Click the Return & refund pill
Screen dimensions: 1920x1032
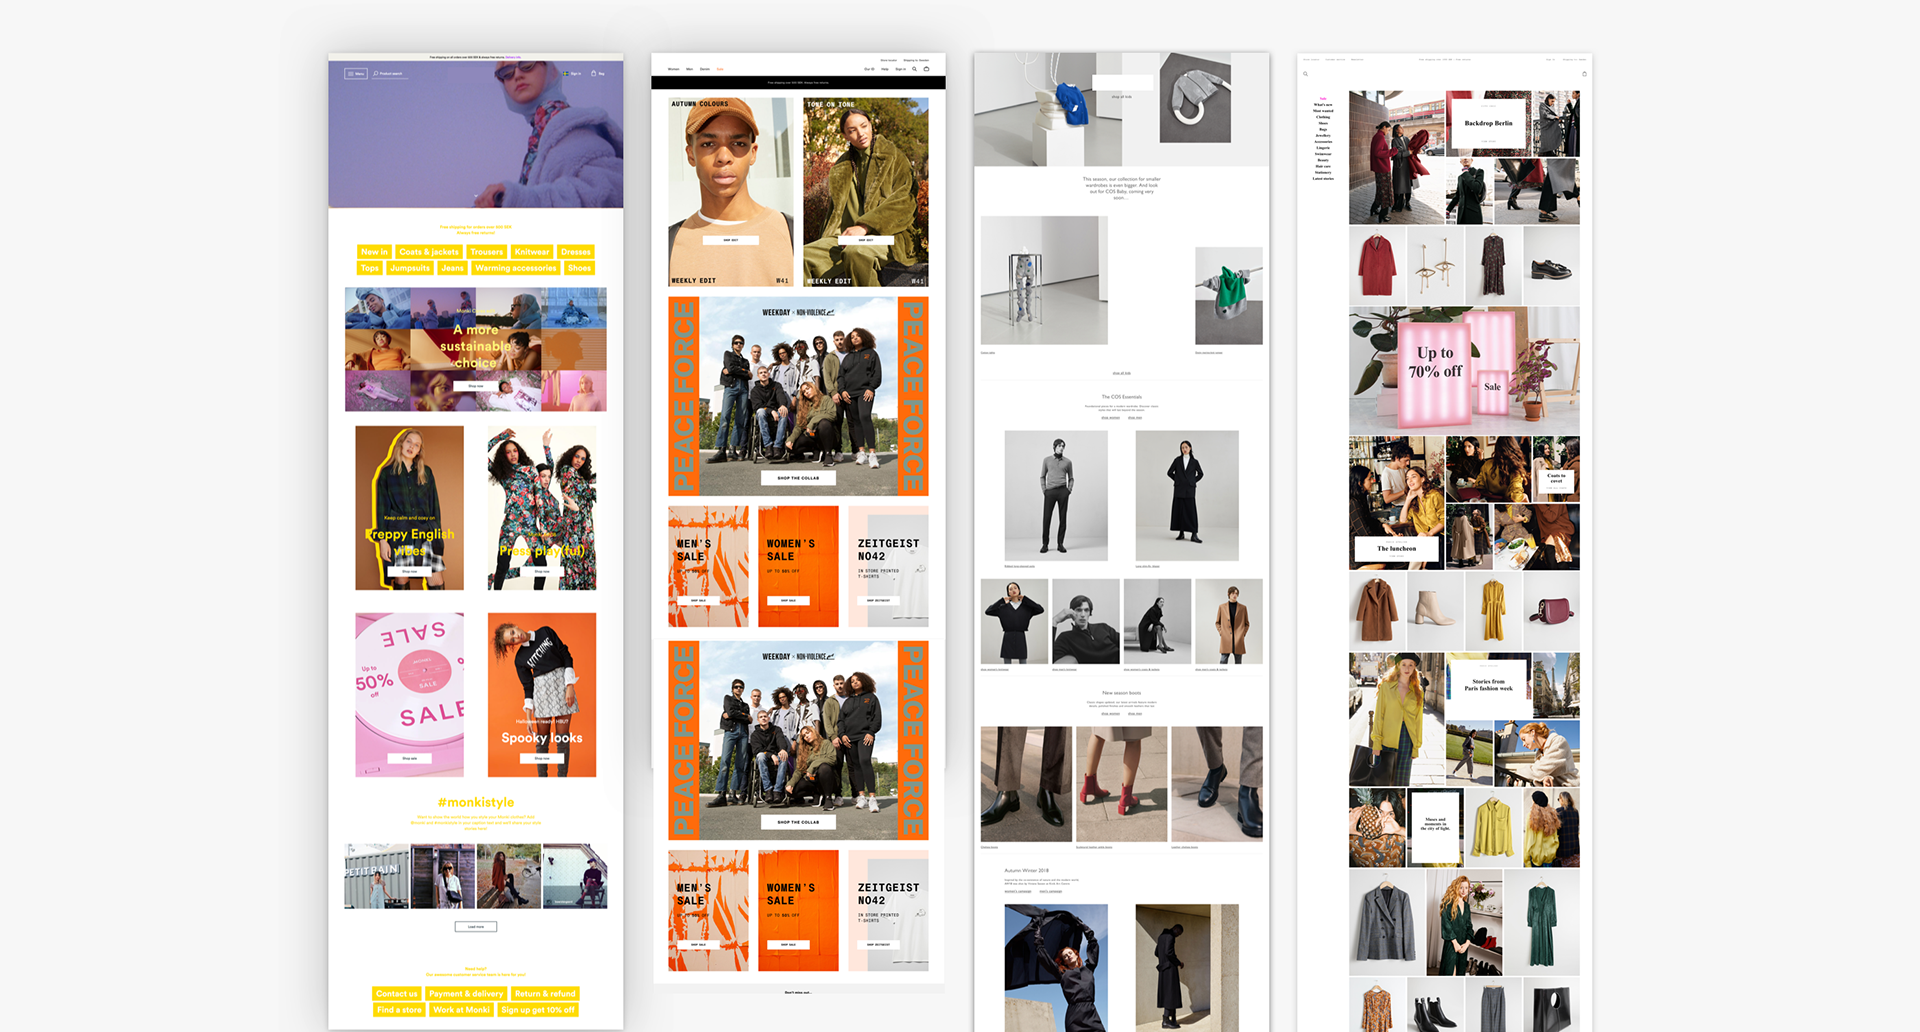545,994
